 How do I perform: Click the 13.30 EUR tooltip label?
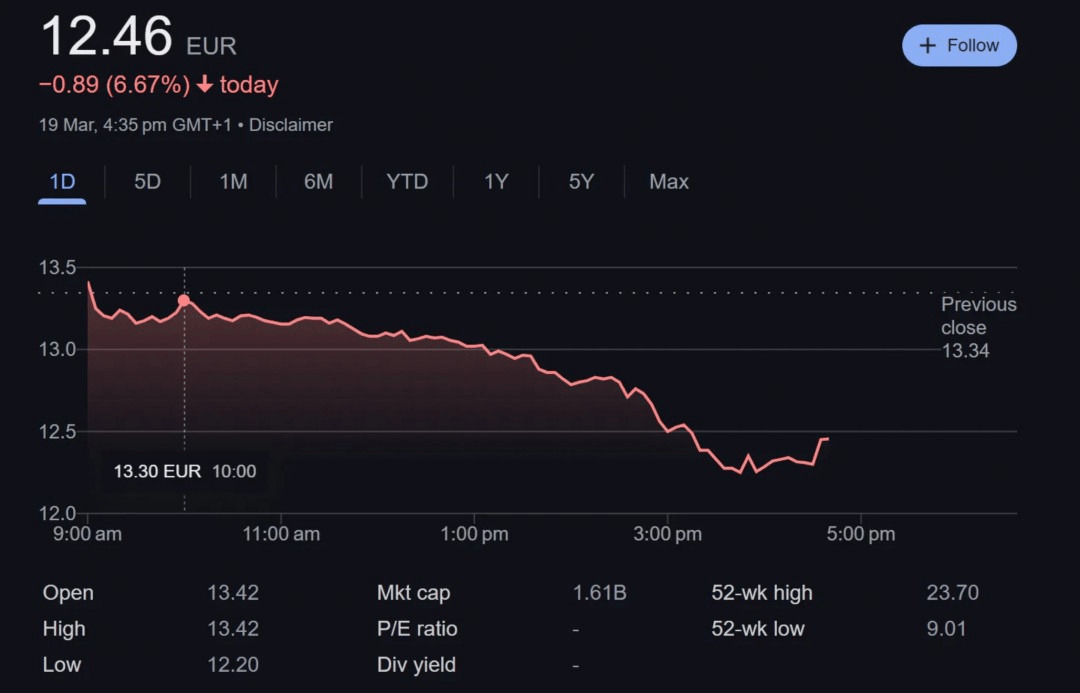pos(157,471)
